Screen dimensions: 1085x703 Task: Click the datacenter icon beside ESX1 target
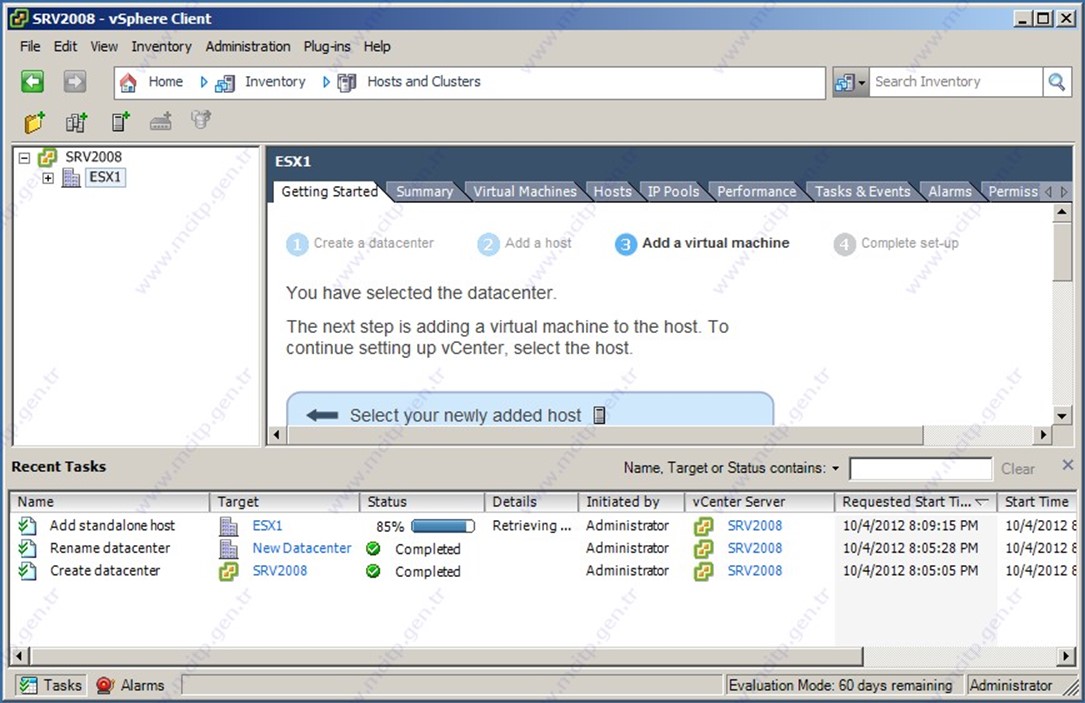tap(228, 527)
